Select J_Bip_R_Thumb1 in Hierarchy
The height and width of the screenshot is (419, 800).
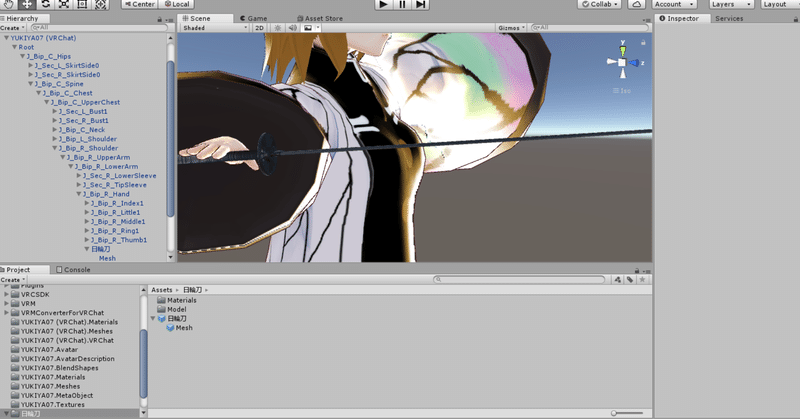tap(119, 240)
